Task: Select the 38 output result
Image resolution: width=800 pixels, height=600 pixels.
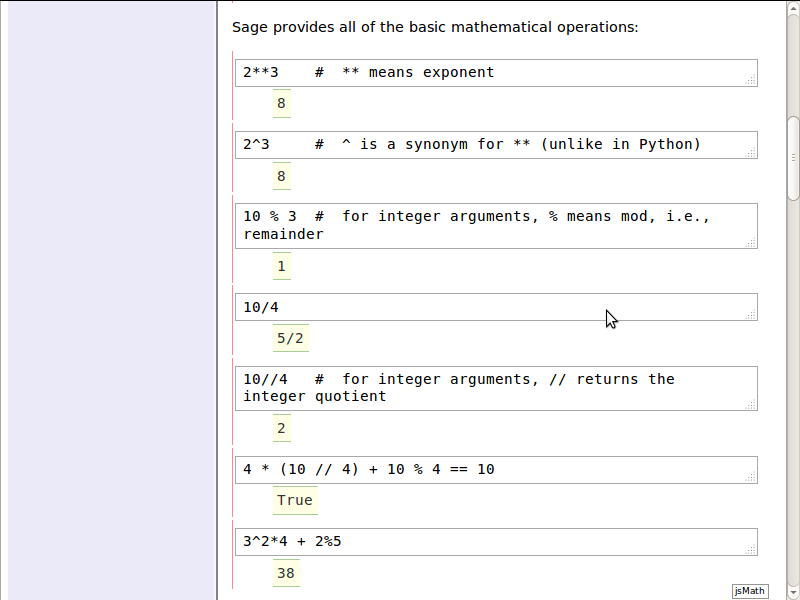Action: tap(286, 573)
